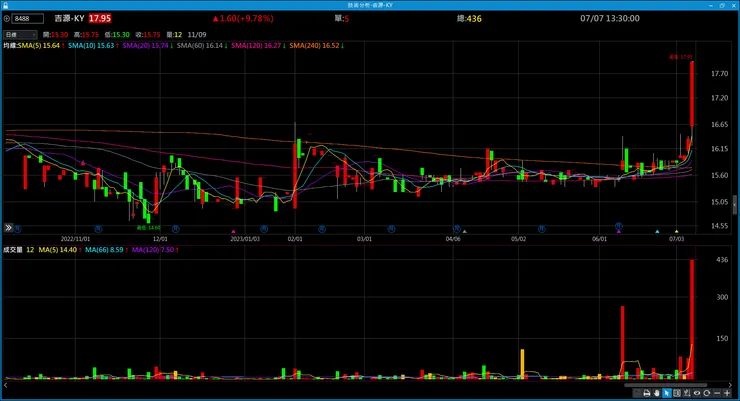Open the column layout split icon
The width and height of the screenshot is (740, 401).
click(x=677, y=393)
